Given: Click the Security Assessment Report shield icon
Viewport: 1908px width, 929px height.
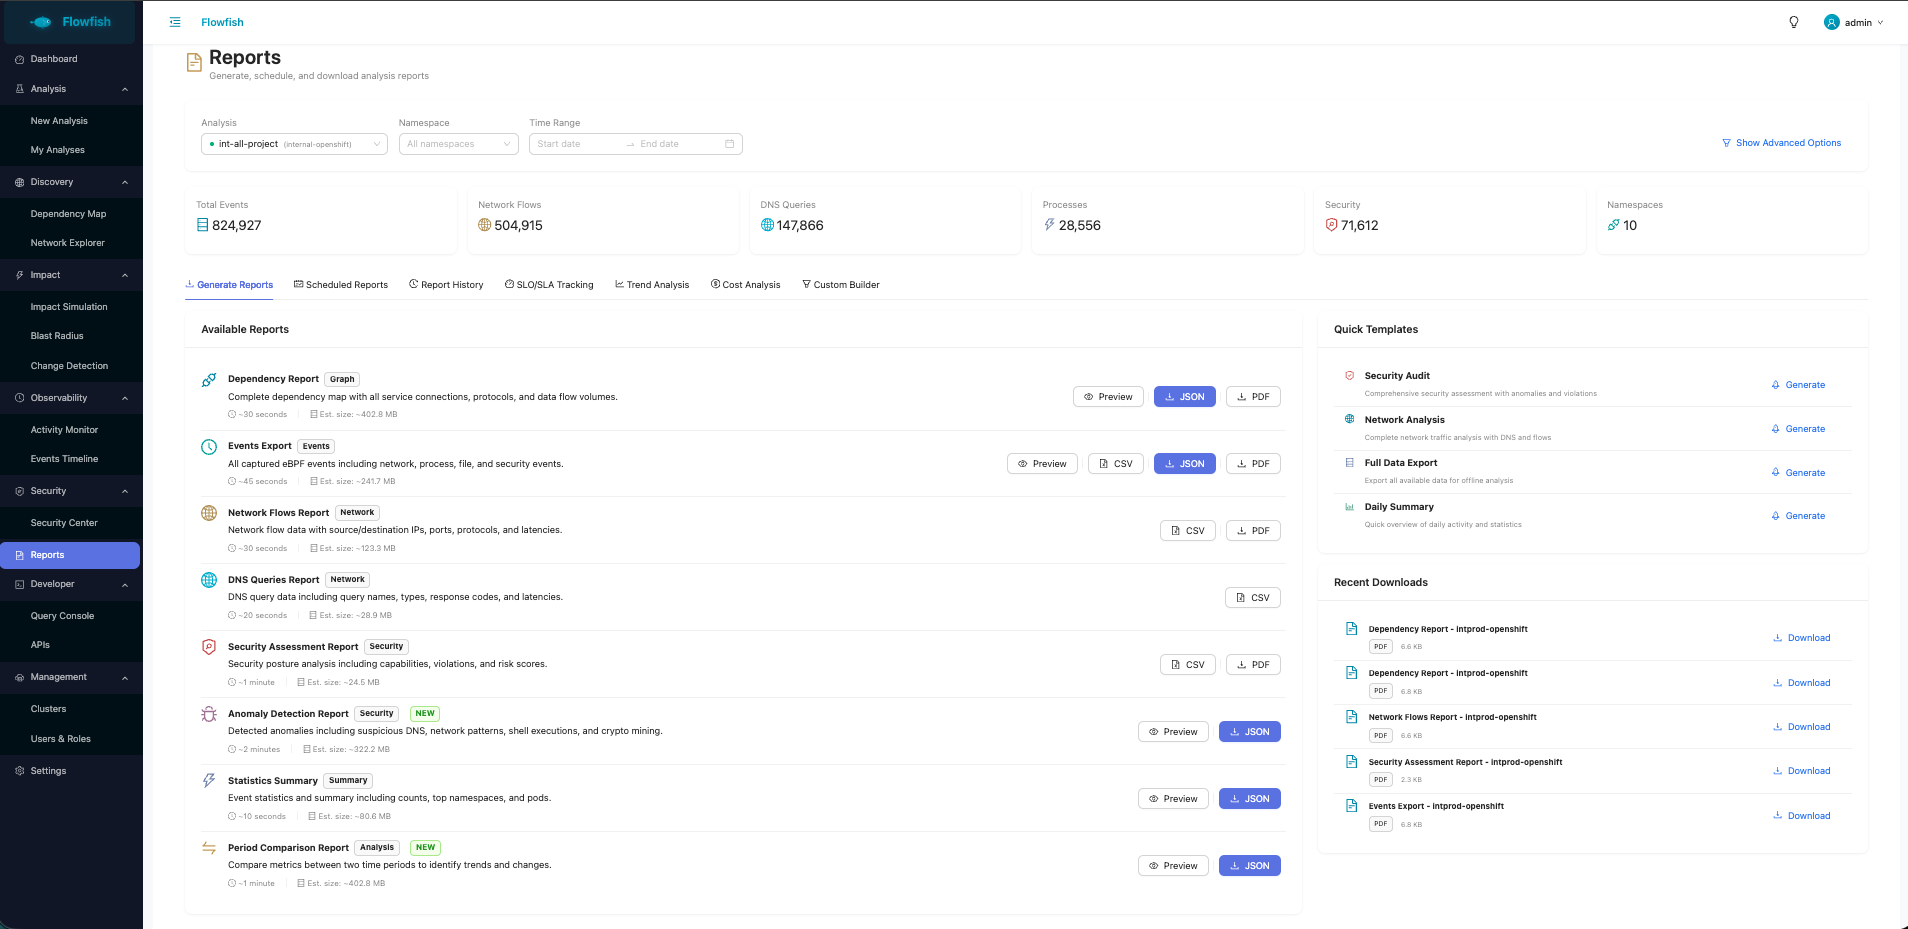Looking at the screenshot, I should pos(209,647).
